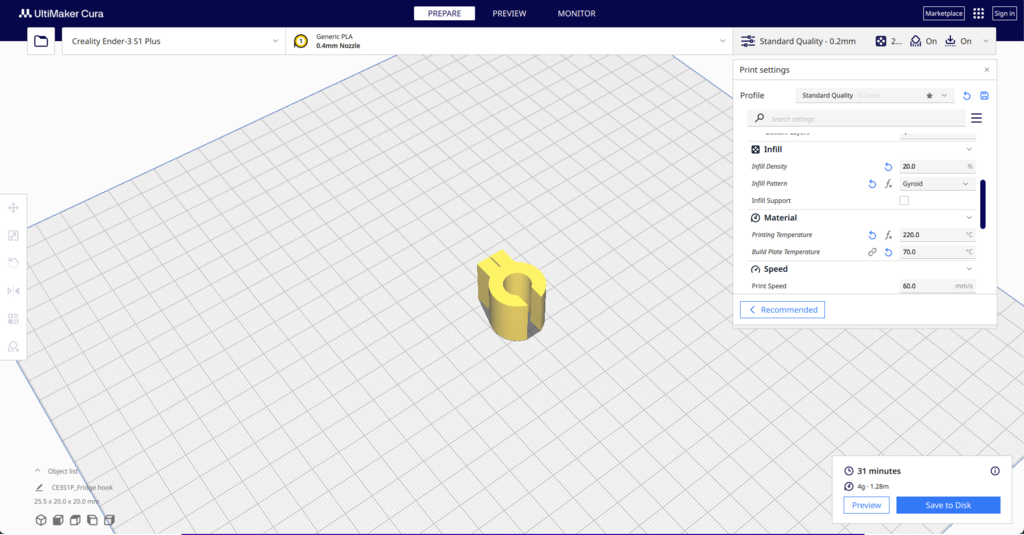
Task: Click formula icon next to Printing Temperature
Action: click(888, 235)
